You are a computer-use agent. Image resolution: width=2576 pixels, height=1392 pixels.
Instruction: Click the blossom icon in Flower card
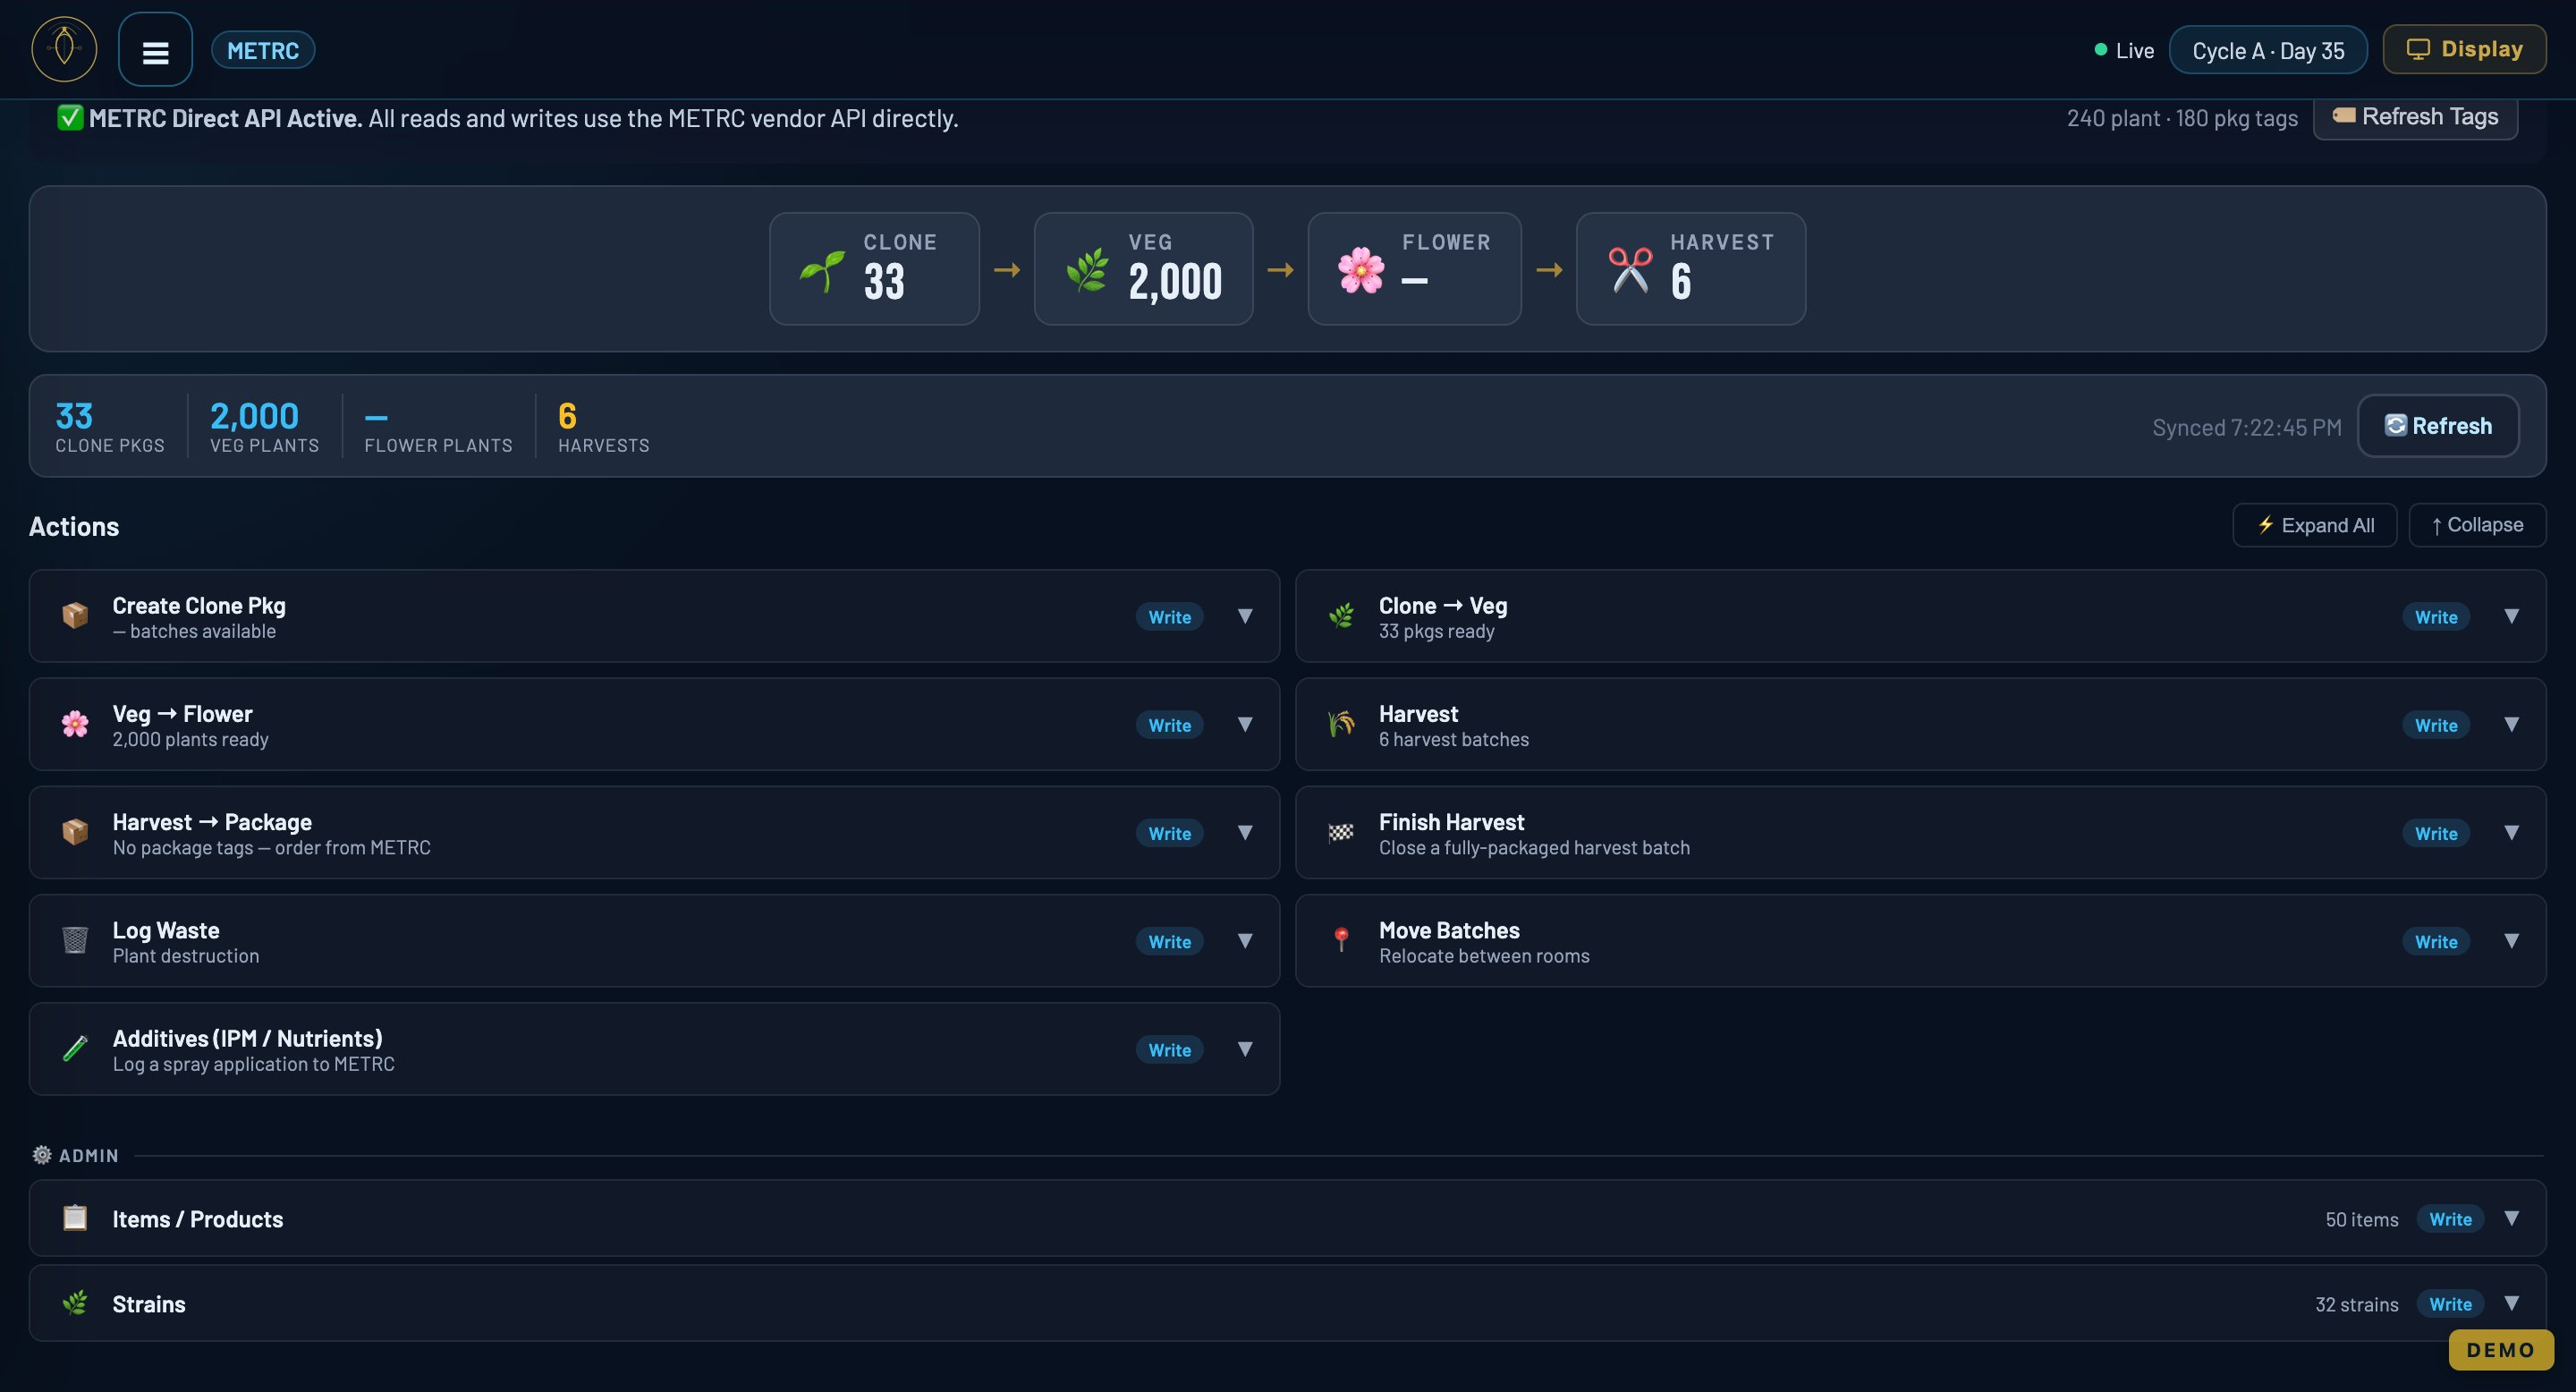click(1361, 270)
